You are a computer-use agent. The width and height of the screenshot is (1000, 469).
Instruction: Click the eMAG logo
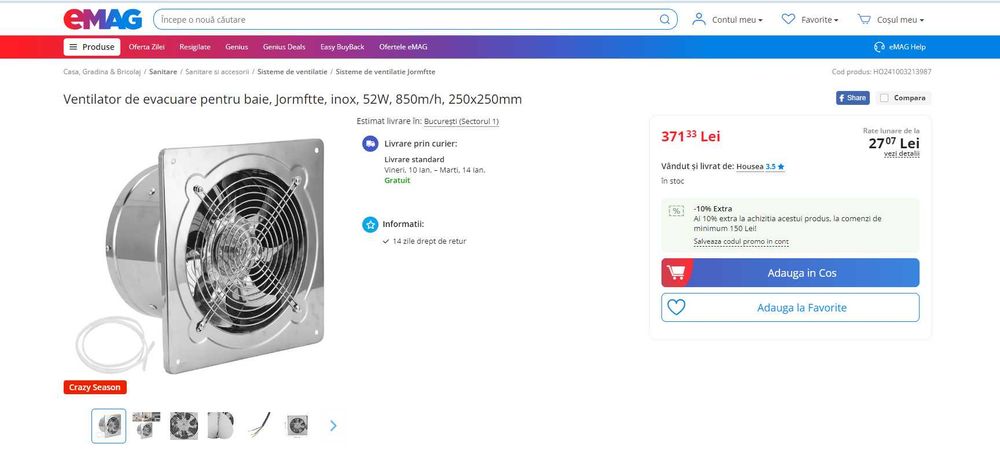[102, 19]
